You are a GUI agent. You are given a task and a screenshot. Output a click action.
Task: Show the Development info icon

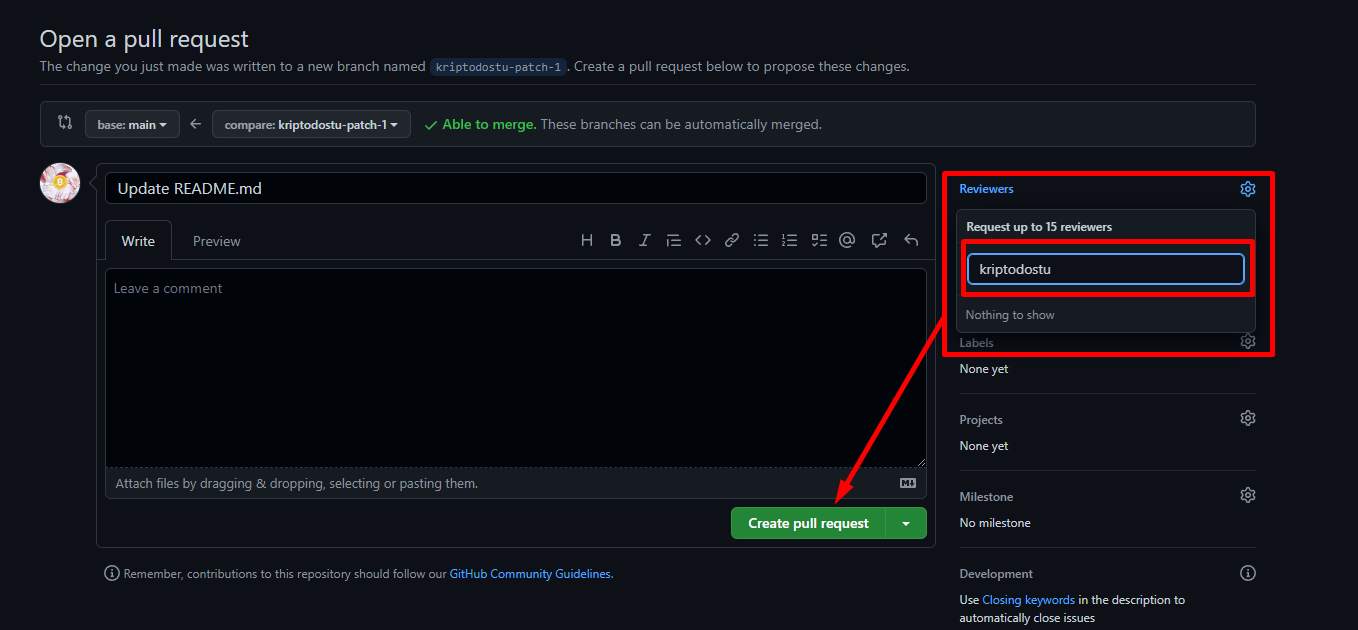1247,573
